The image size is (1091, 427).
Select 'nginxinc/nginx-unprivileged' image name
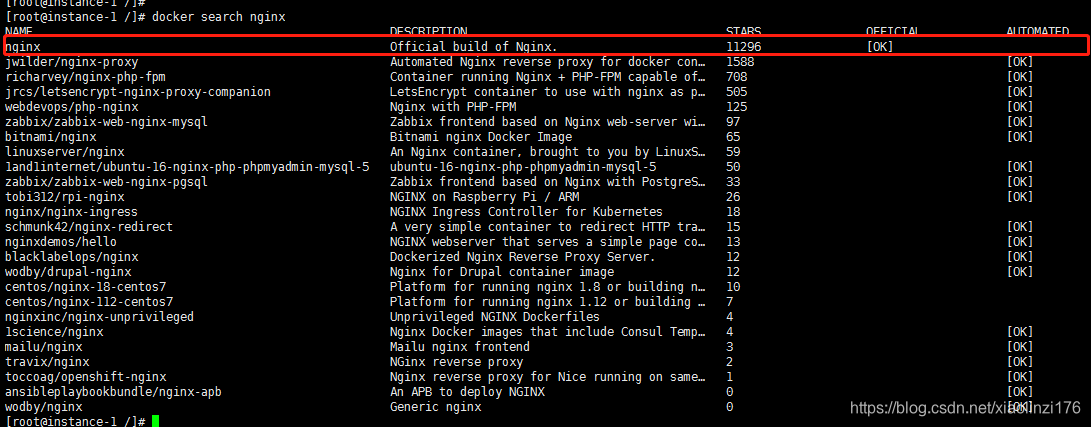coord(99,317)
